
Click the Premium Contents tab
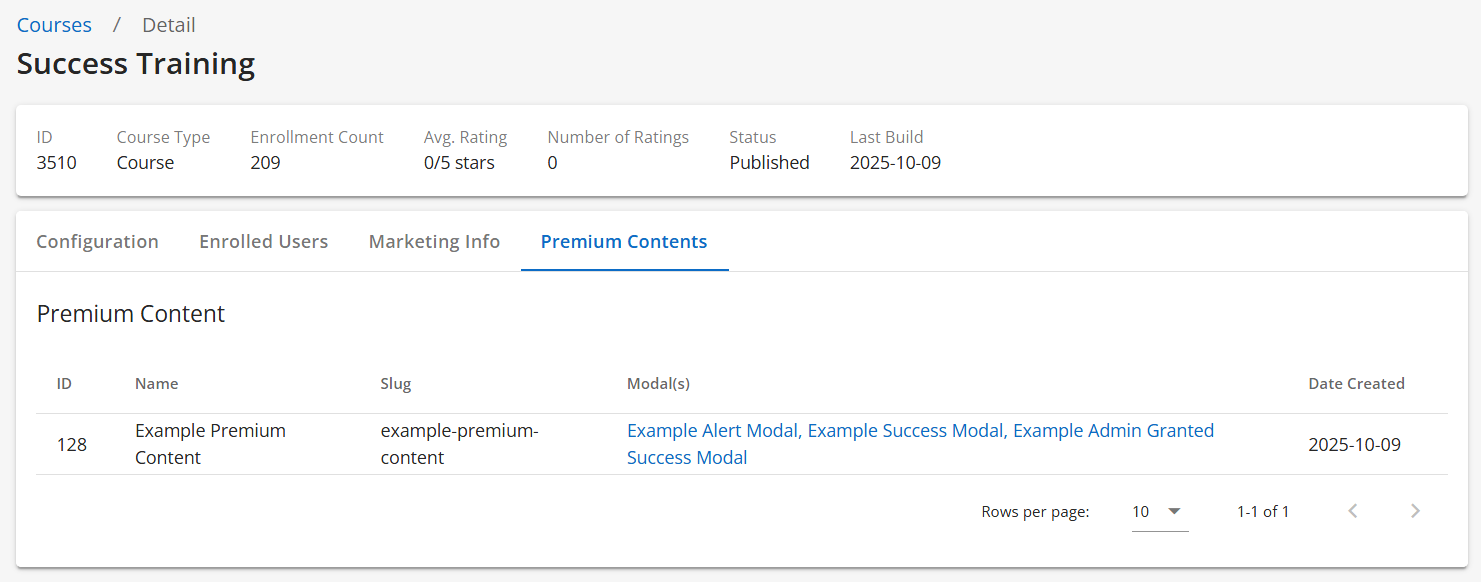coord(624,241)
